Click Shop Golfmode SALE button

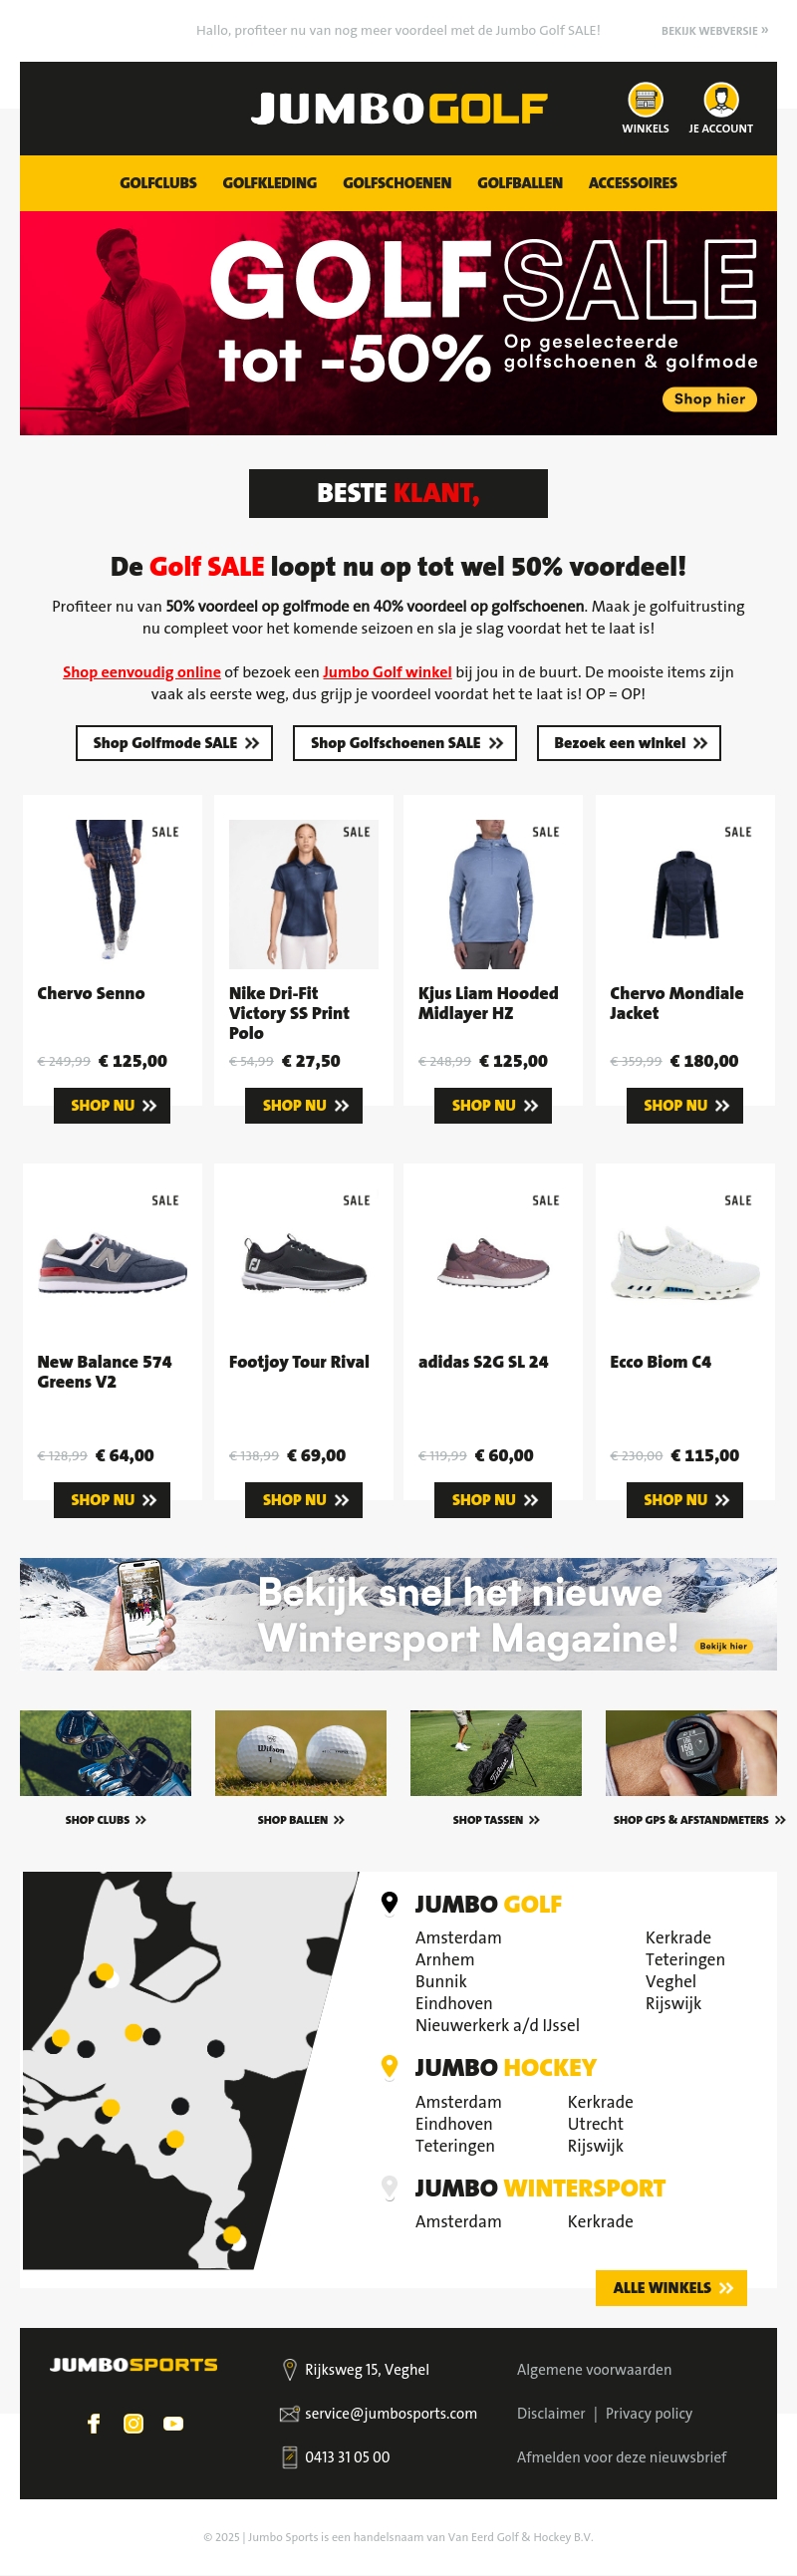(x=174, y=743)
